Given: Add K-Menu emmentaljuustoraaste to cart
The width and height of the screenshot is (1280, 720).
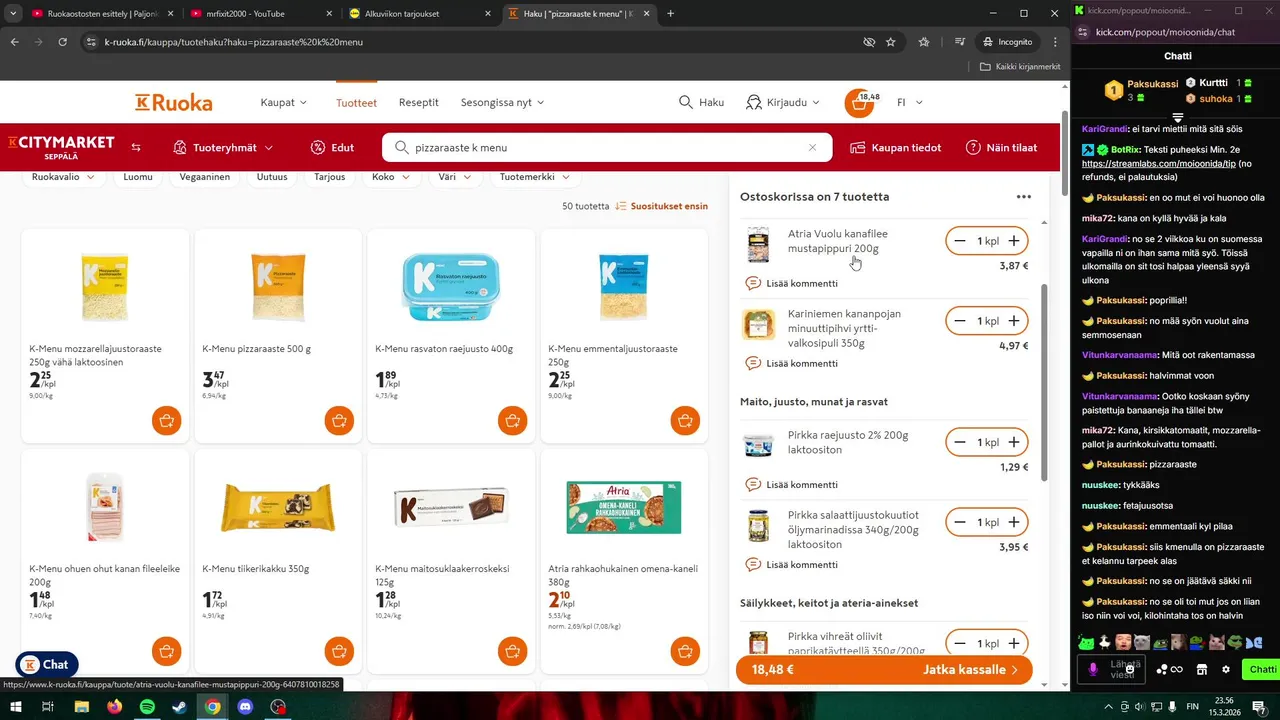Looking at the screenshot, I should coord(685,421).
